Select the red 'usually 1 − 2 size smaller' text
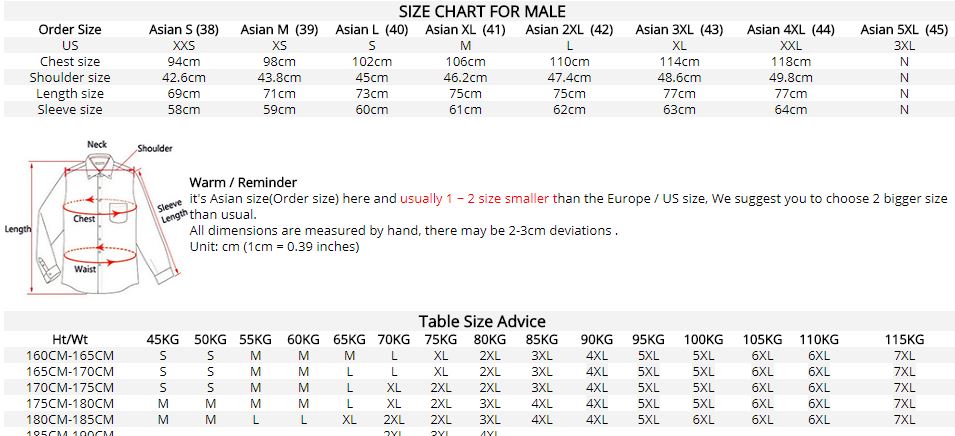The image size is (955, 436). point(474,199)
